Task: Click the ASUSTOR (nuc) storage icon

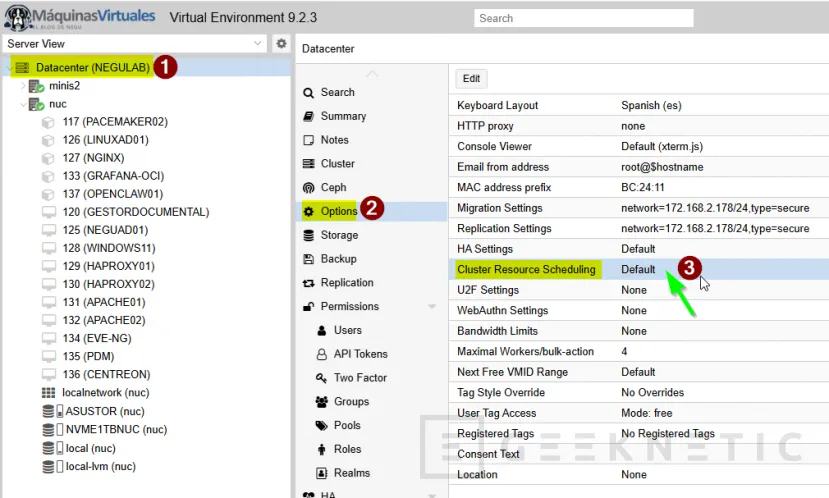Action: point(52,411)
